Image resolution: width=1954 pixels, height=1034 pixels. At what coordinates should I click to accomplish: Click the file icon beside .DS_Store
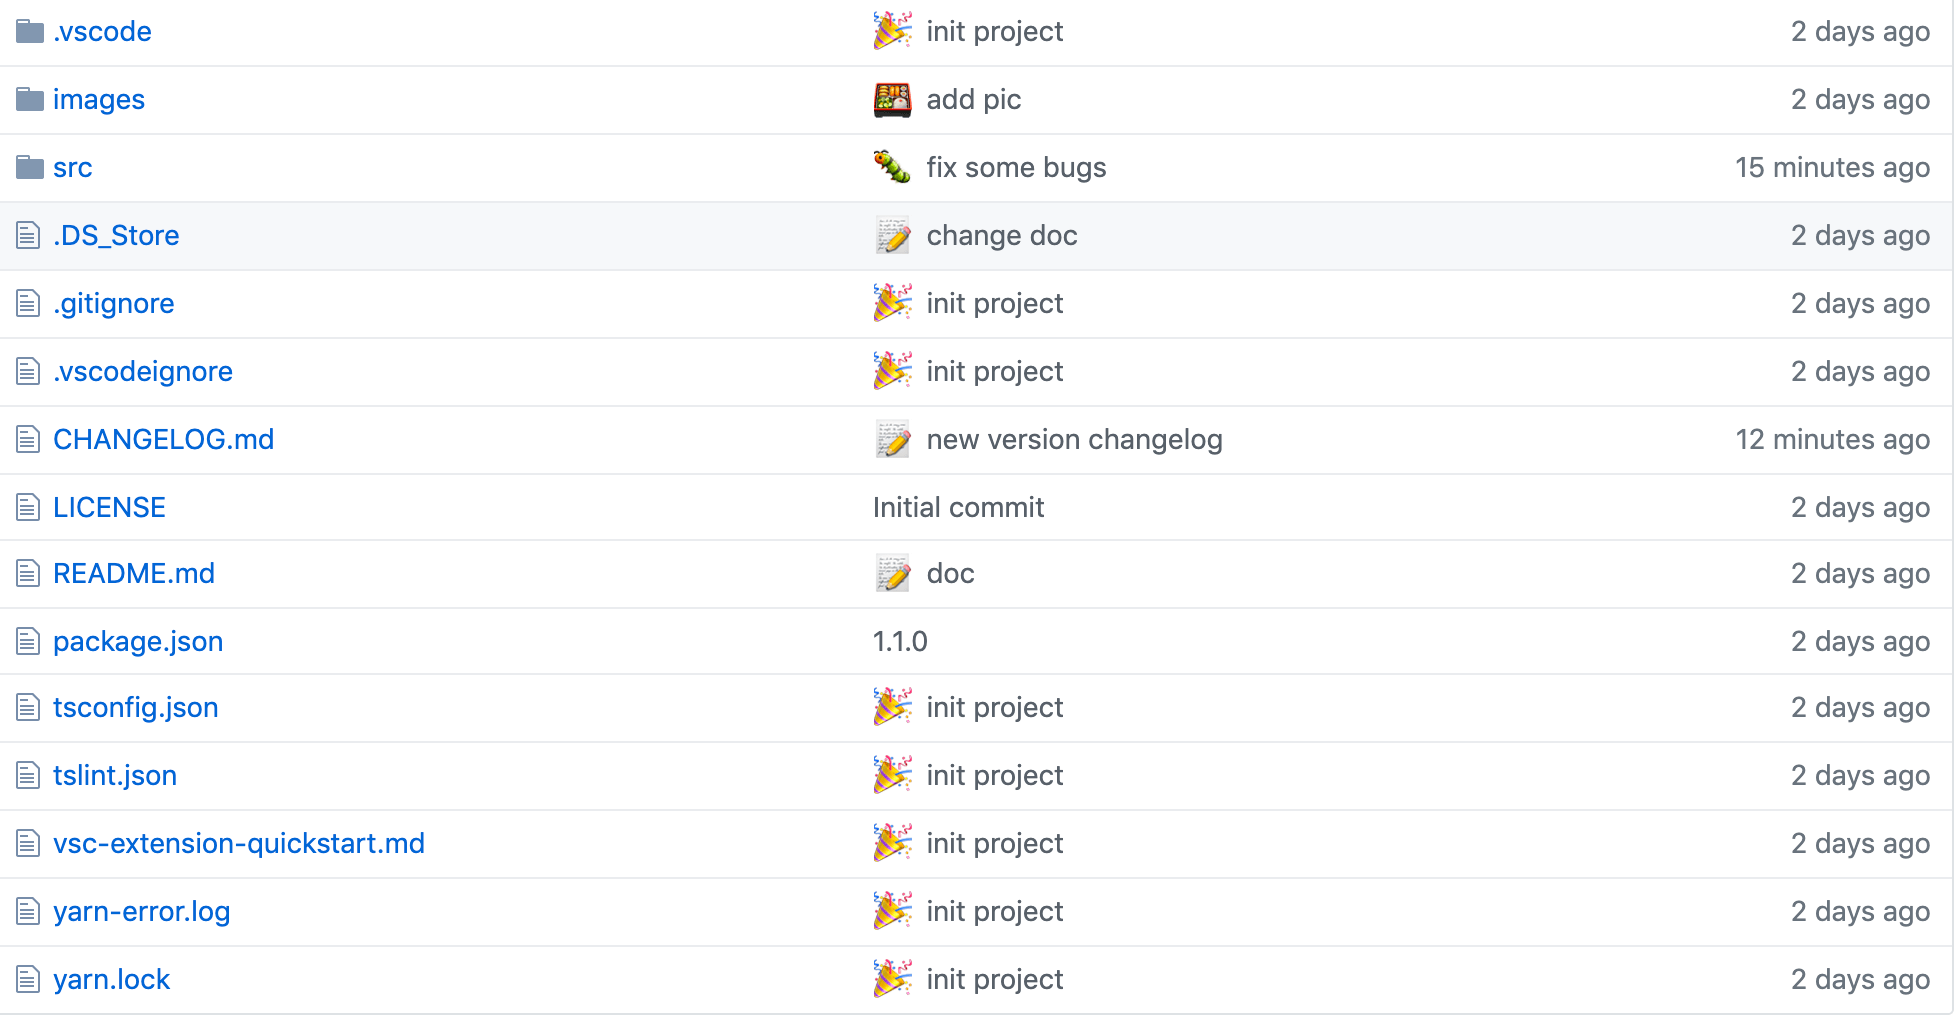point(25,235)
